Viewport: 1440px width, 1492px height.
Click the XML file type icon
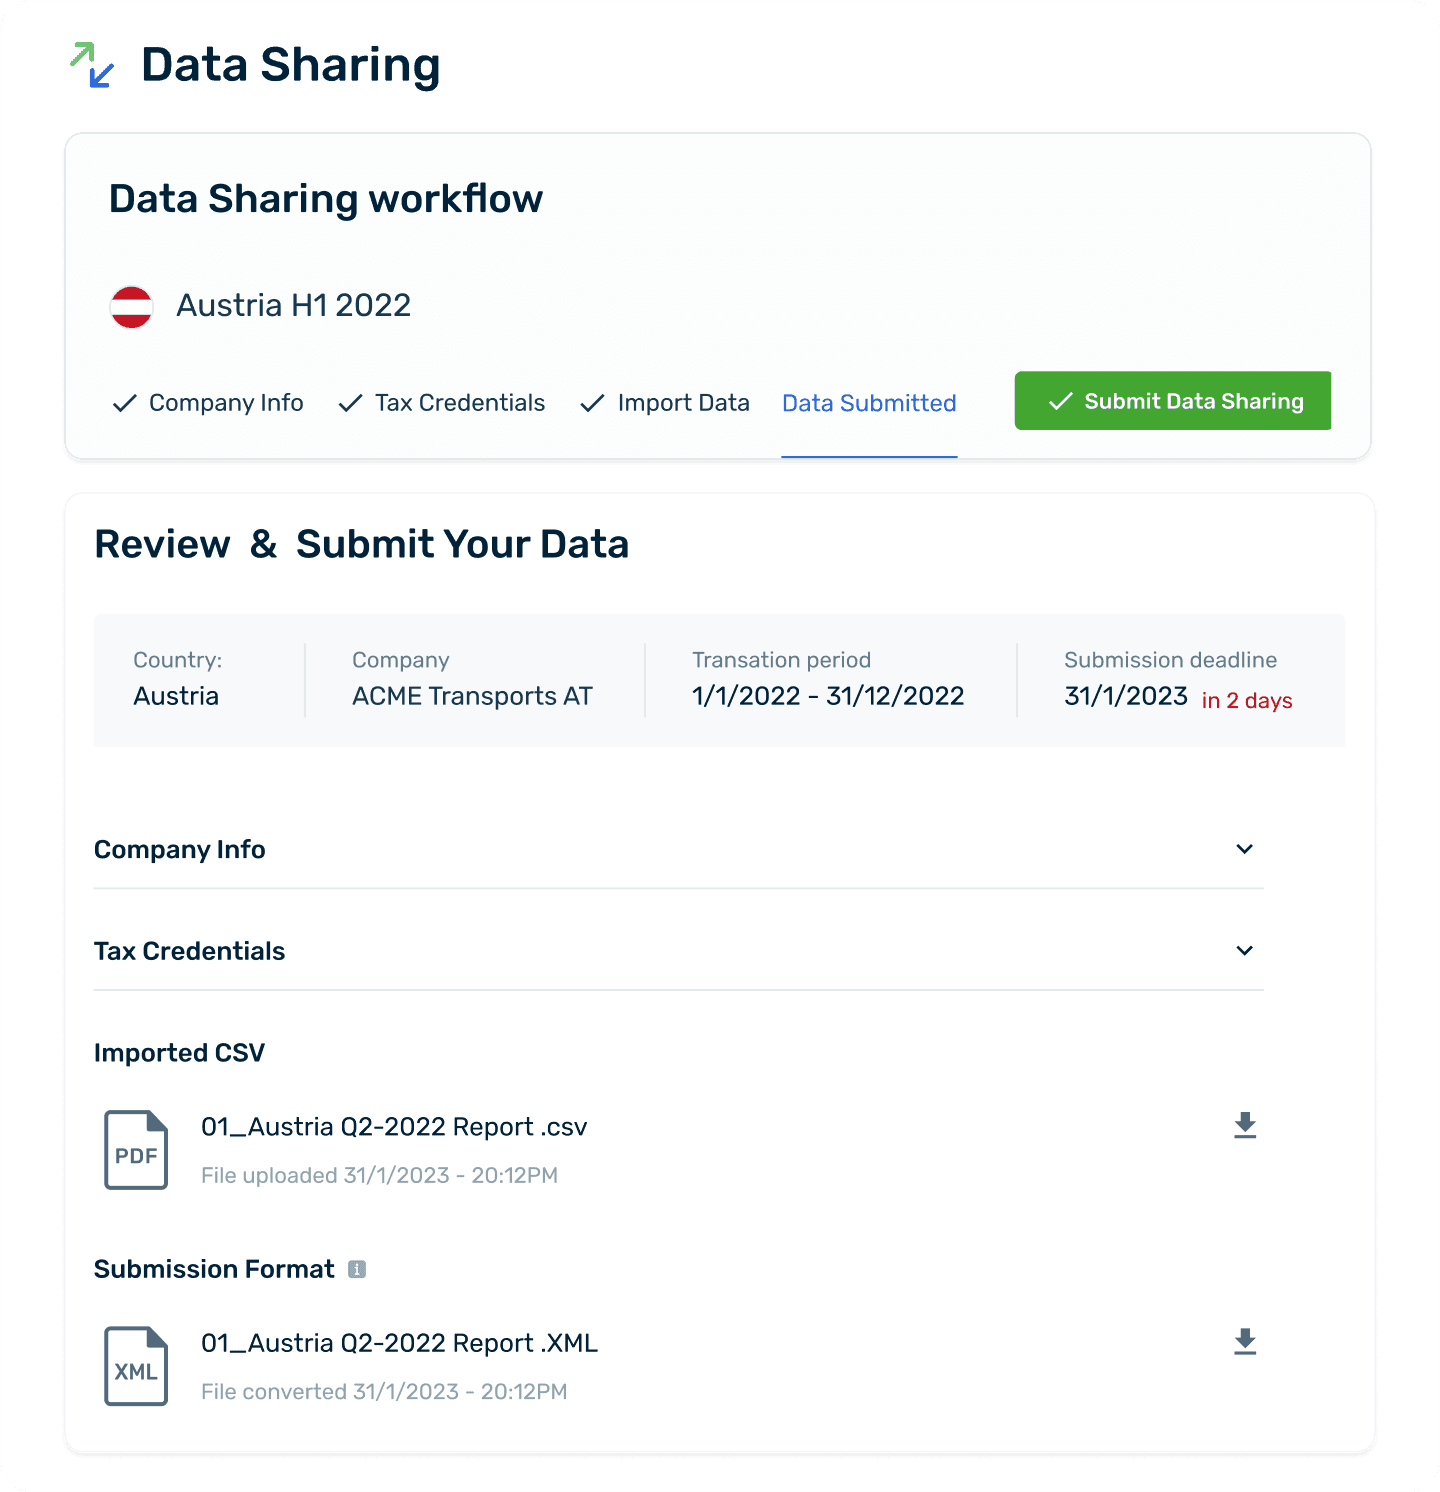pos(136,1366)
